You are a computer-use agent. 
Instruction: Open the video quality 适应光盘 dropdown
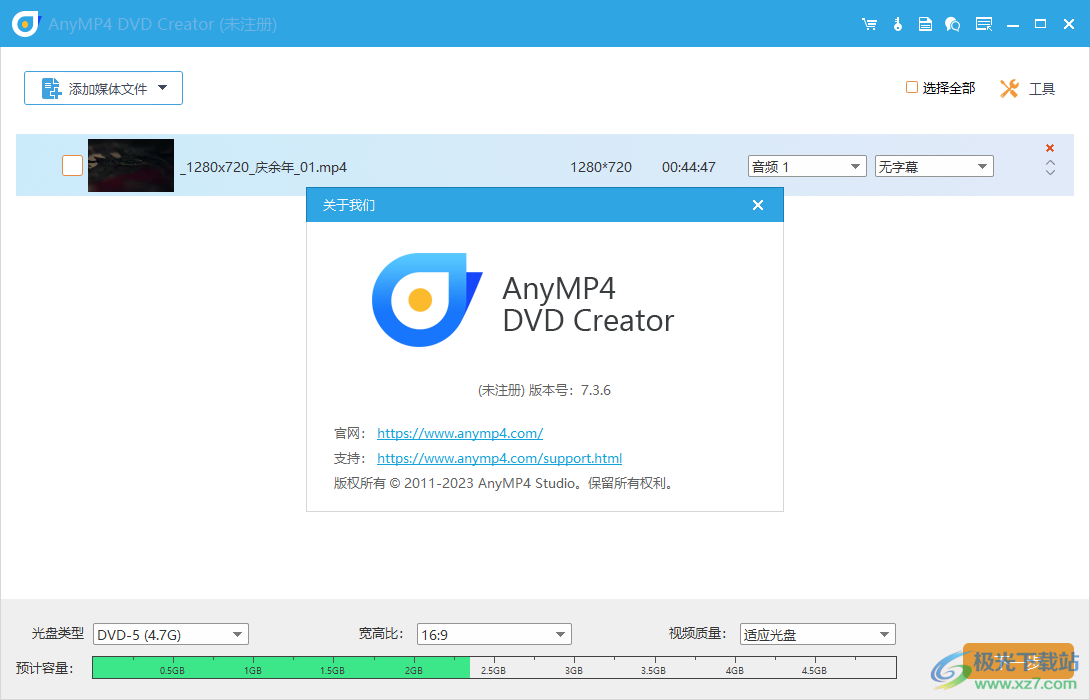click(x=818, y=634)
